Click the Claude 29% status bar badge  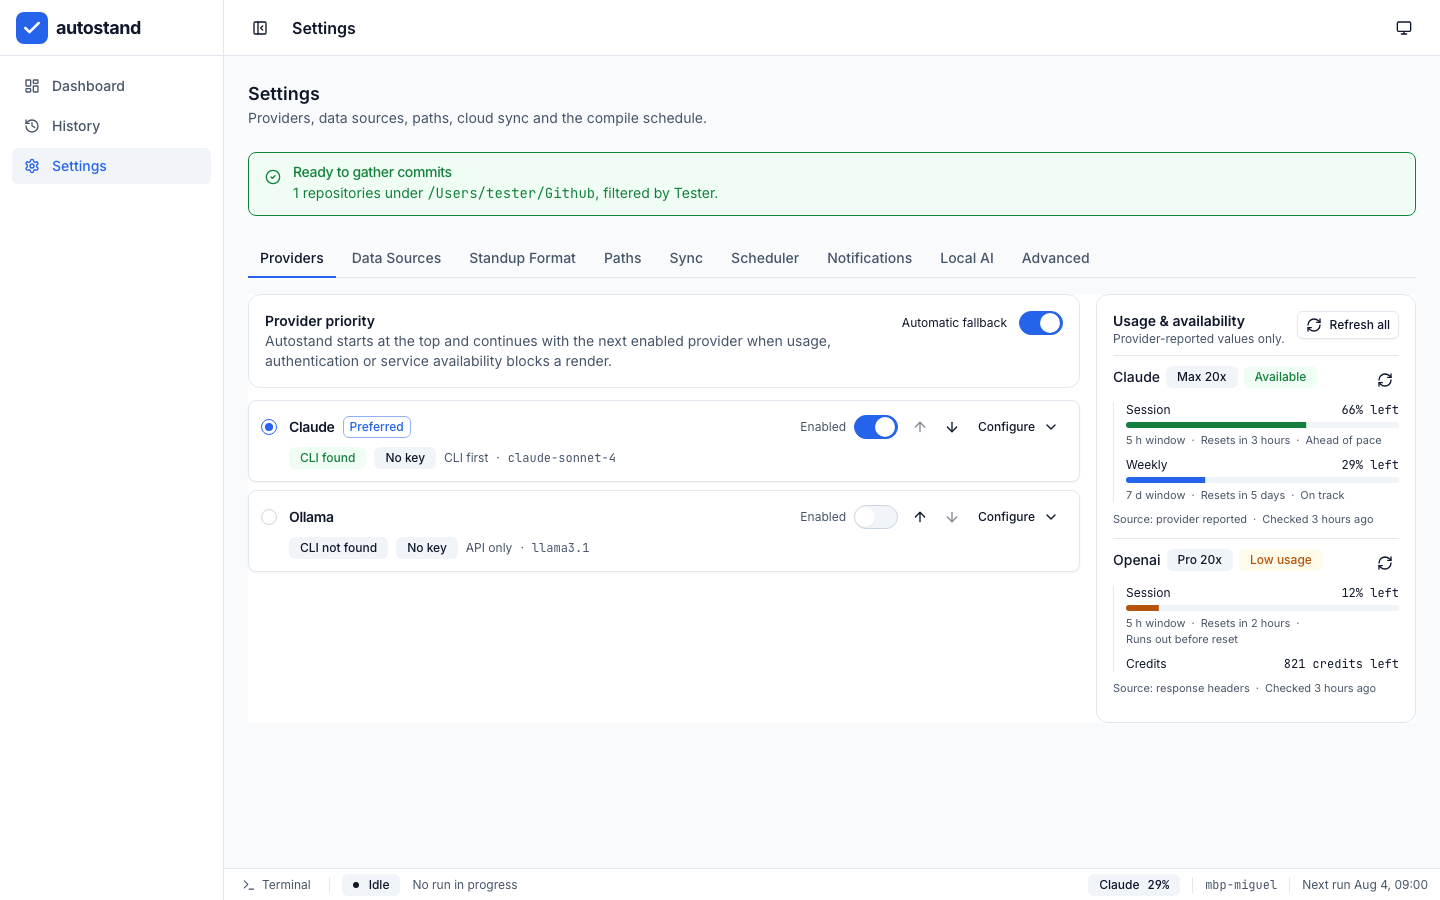[1134, 885]
